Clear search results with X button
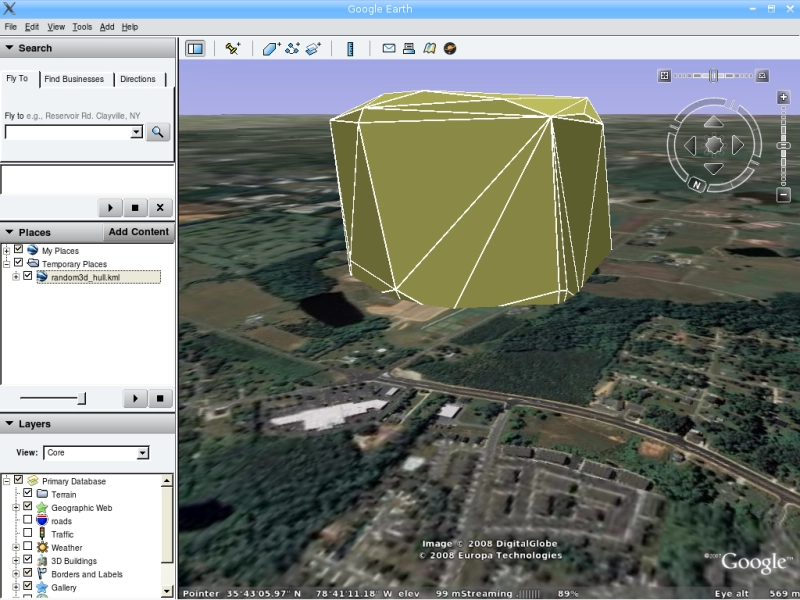Viewport: 800px width, 600px height. [160, 208]
